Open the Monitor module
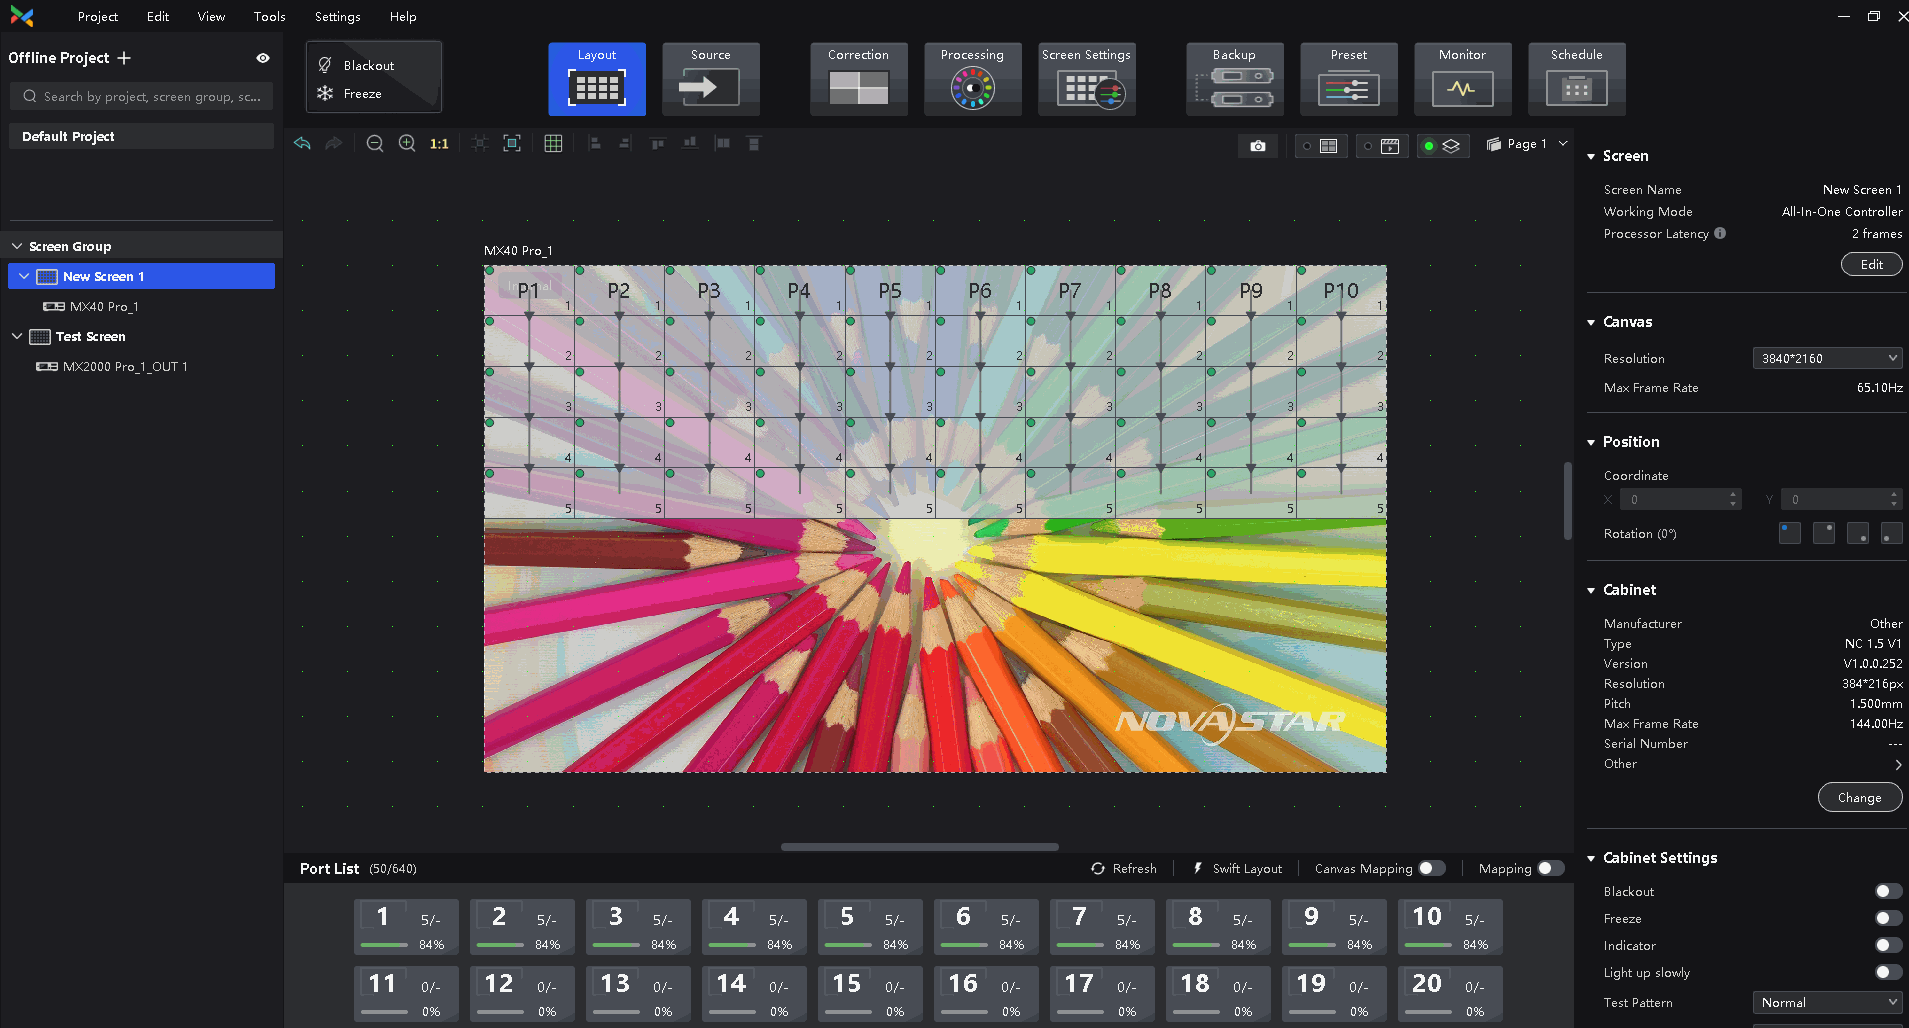Image resolution: width=1909 pixels, height=1028 pixels. pos(1463,79)
